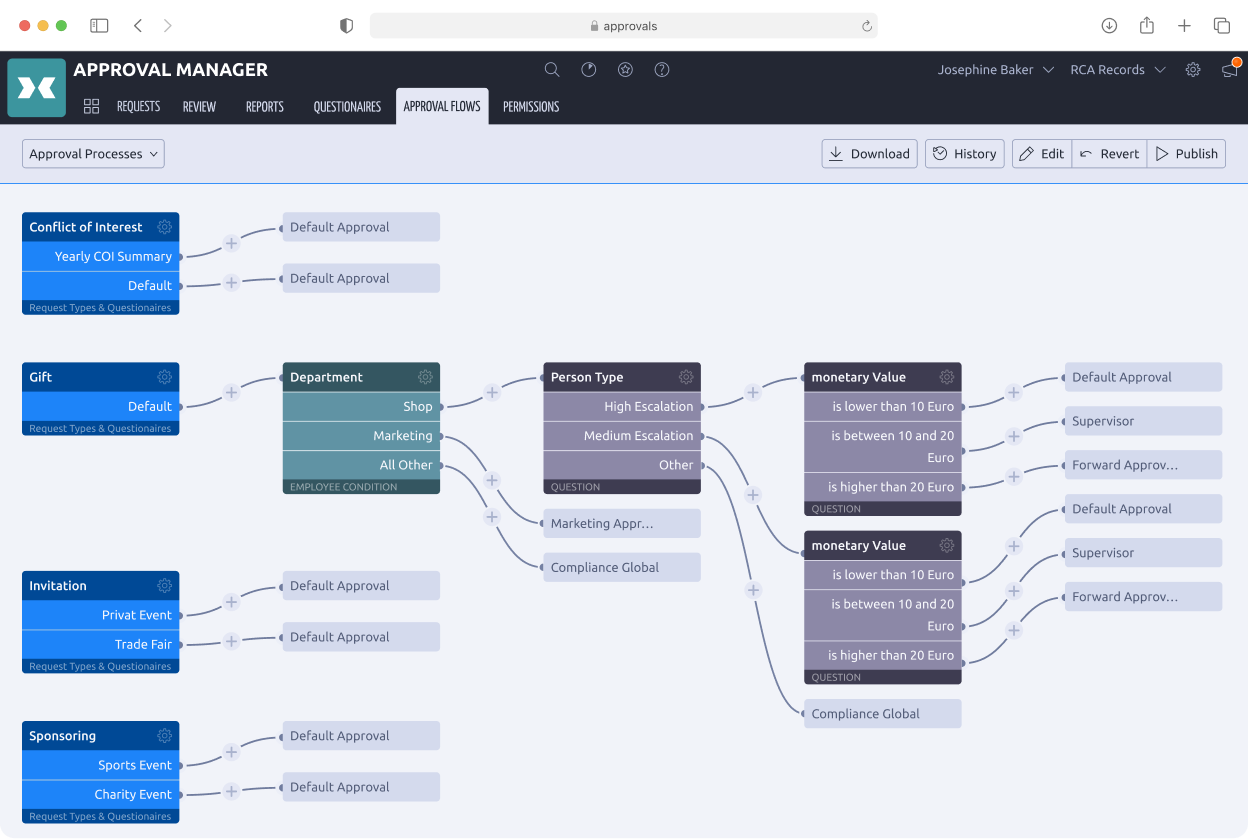This screenshot has height=839, width=1248.
Task: Open the question mark help icon
Action: pos(661,69)
